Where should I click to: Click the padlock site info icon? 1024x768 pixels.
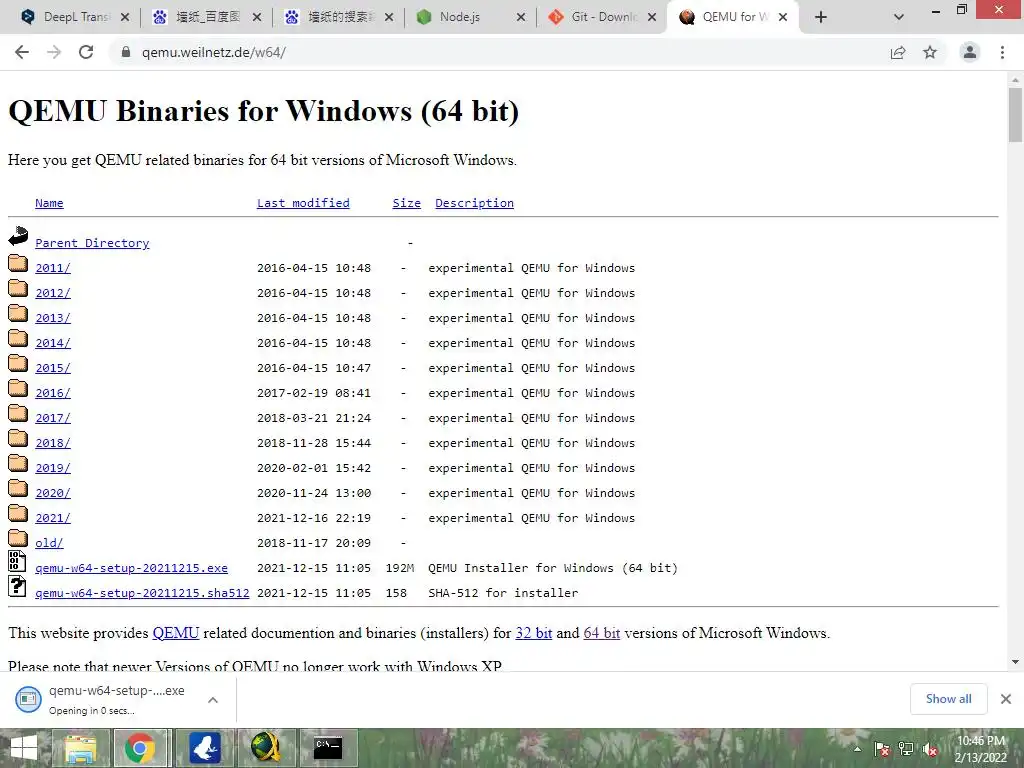[x=126, y=52]
